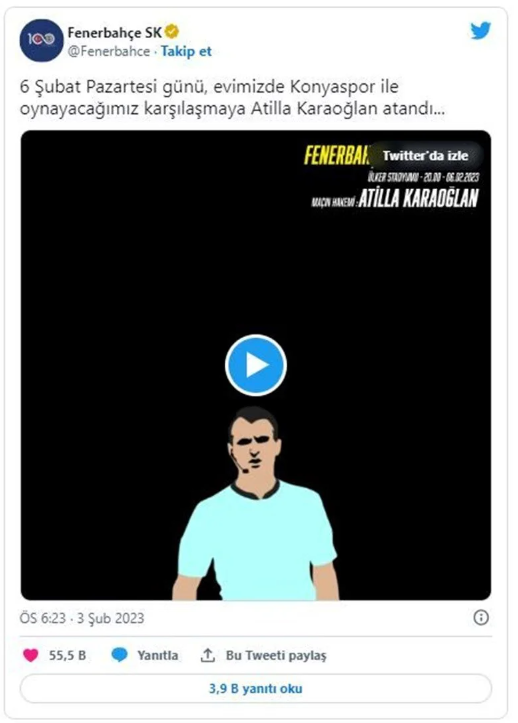Click the tweet timestamp 3 Şub 2023
This screenshot has height=723, width=518.
(x=110, y=618)
